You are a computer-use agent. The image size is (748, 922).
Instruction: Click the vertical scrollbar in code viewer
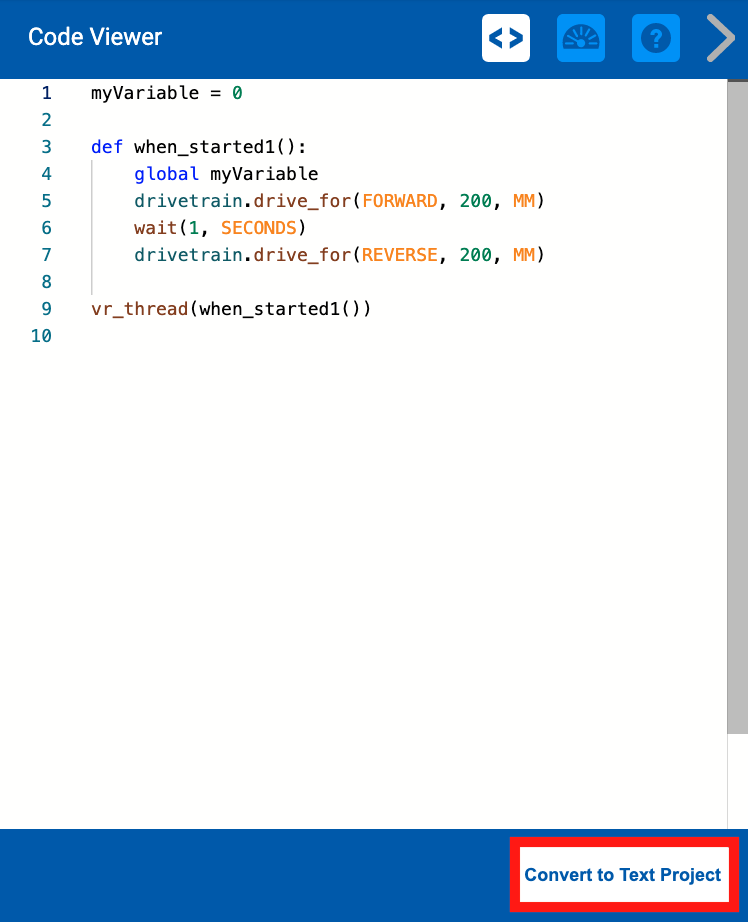tap(737, 400)
